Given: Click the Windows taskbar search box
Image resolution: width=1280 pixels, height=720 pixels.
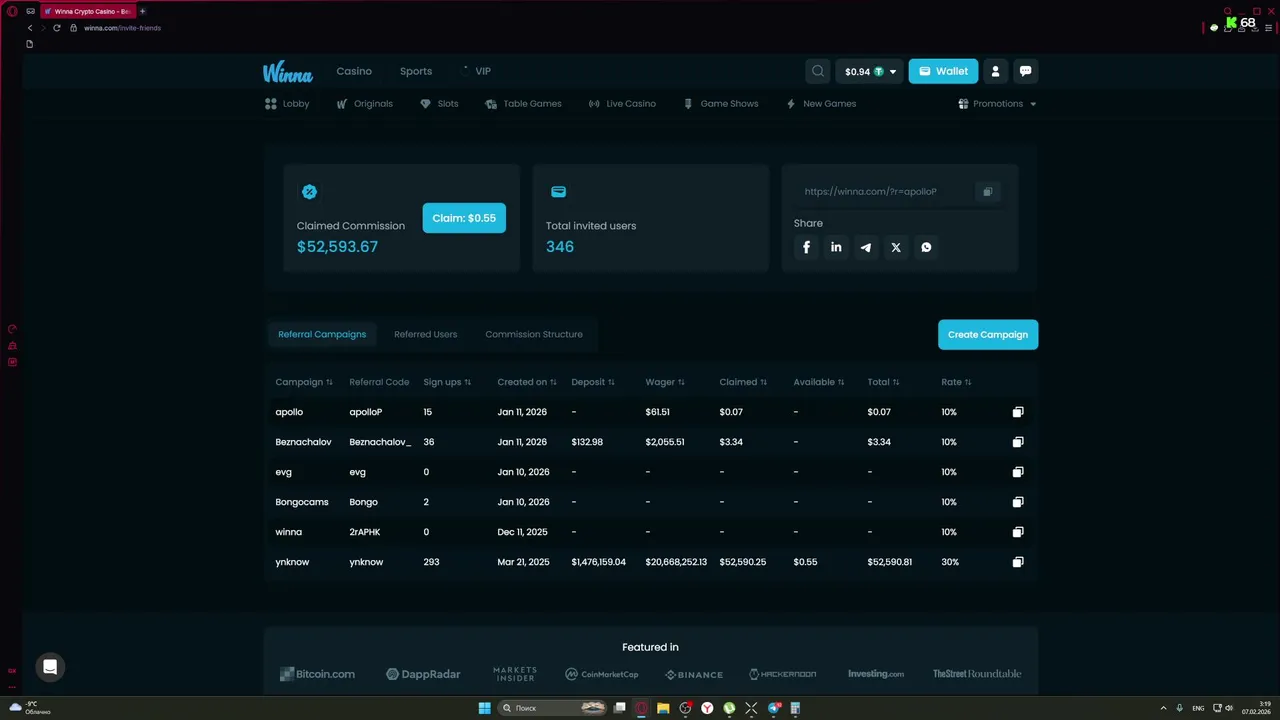Looking at the screenshot, I should [553, 708].
